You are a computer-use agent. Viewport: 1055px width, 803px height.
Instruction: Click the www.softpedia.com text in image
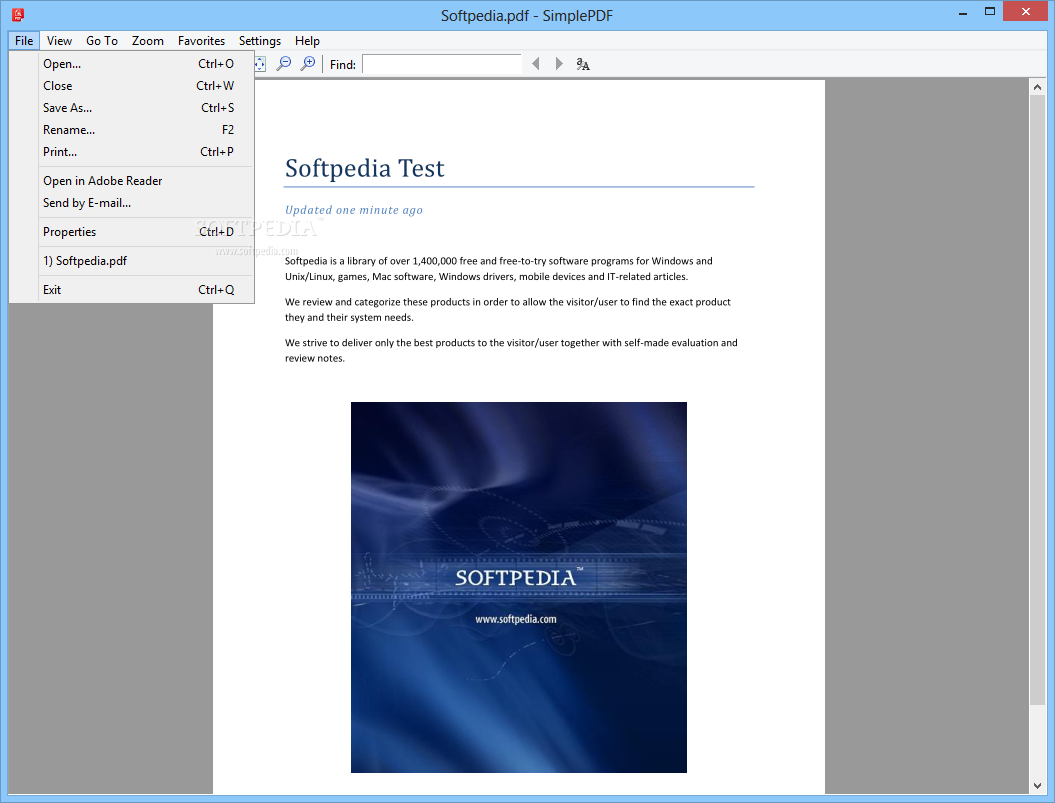(x=516, y=619)
